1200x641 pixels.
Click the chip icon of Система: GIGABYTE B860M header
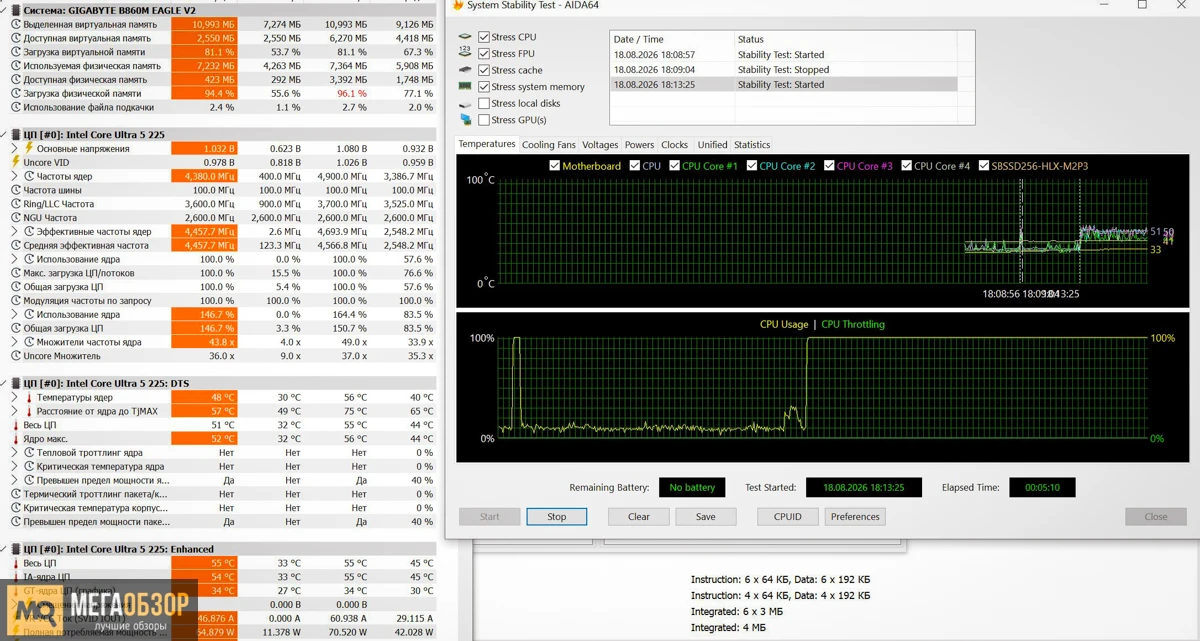click(x=14, y=10)
